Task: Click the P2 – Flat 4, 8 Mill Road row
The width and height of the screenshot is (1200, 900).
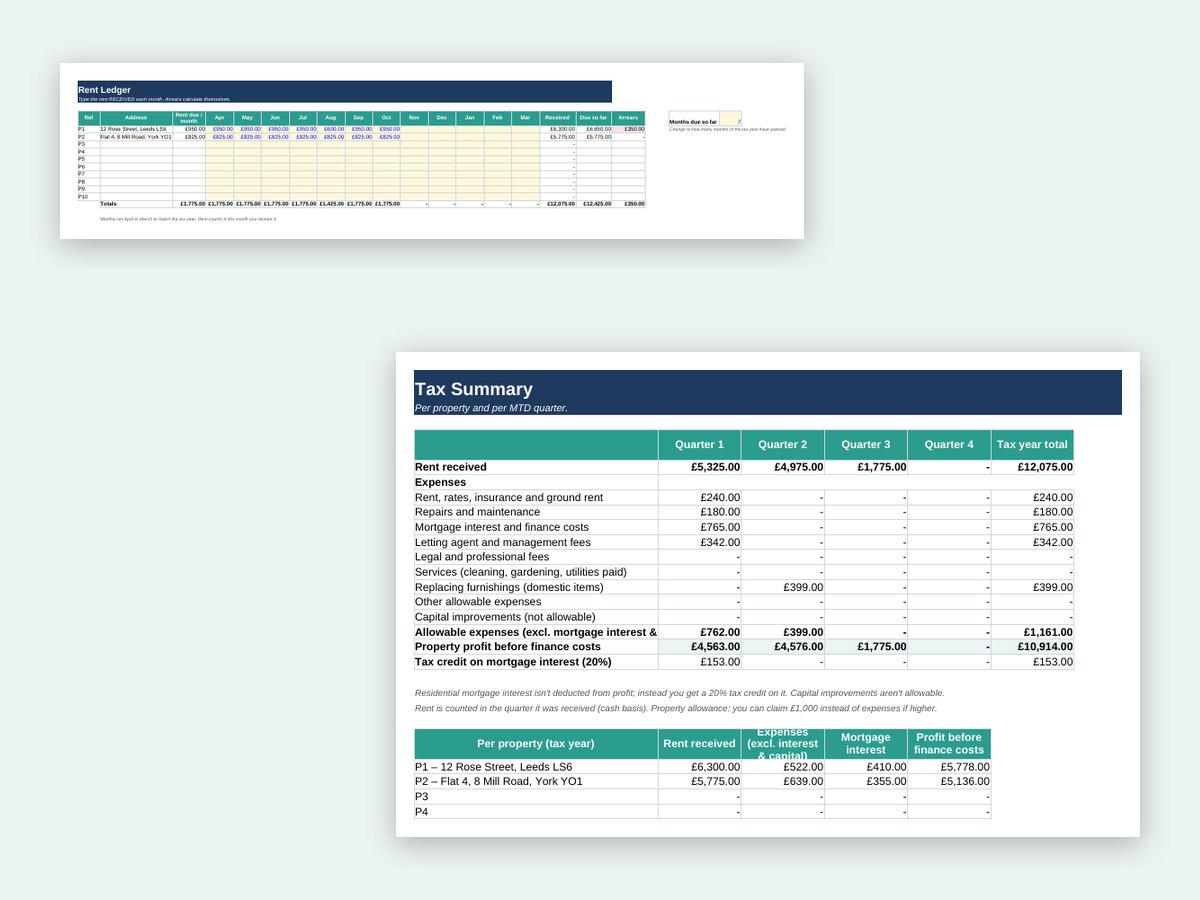Action: coord(536,782)
